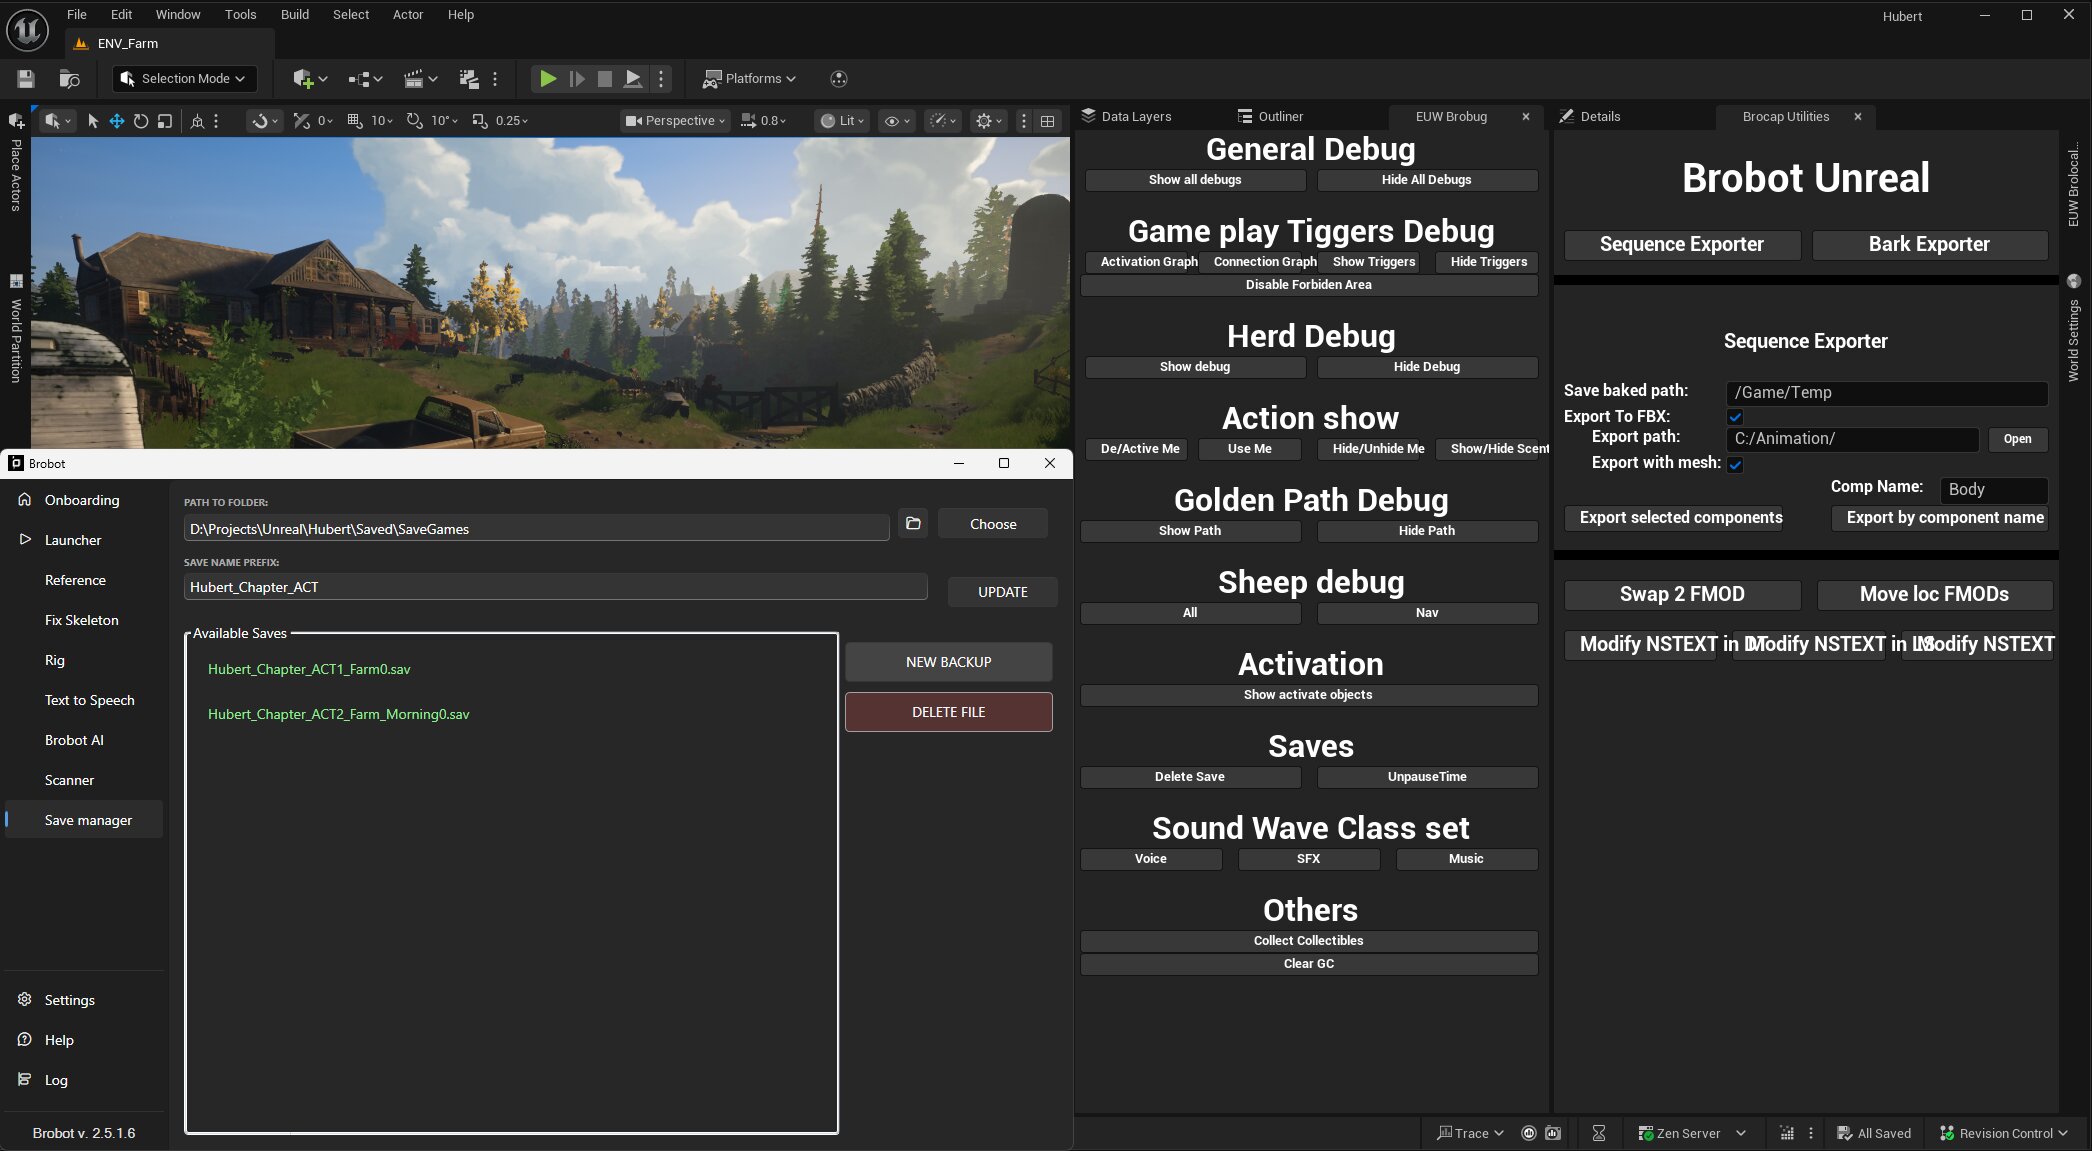Stop simulation with the square stop button
Screen dimensions: 2092x1151
tap(605, 79)
